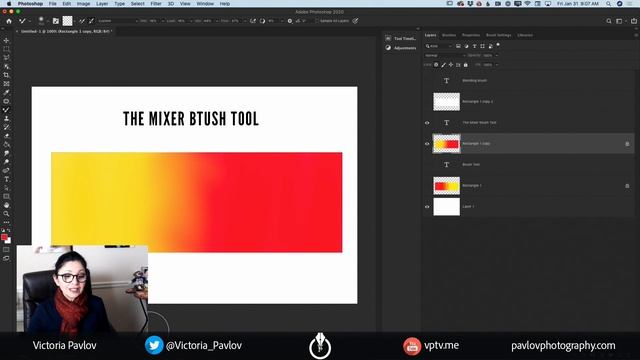
Task: Show the Rectangle 1 layer
Action: 427,186
